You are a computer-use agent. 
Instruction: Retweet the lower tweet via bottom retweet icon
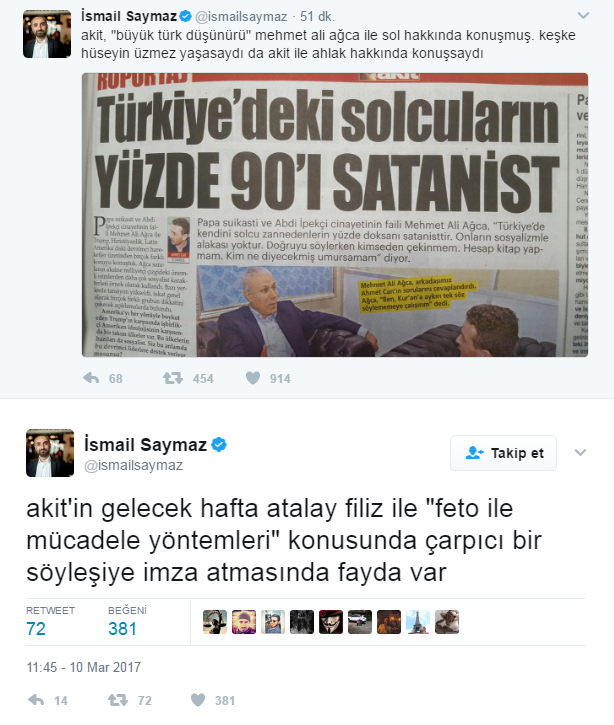pyautogui.click(x=118, y=700)
